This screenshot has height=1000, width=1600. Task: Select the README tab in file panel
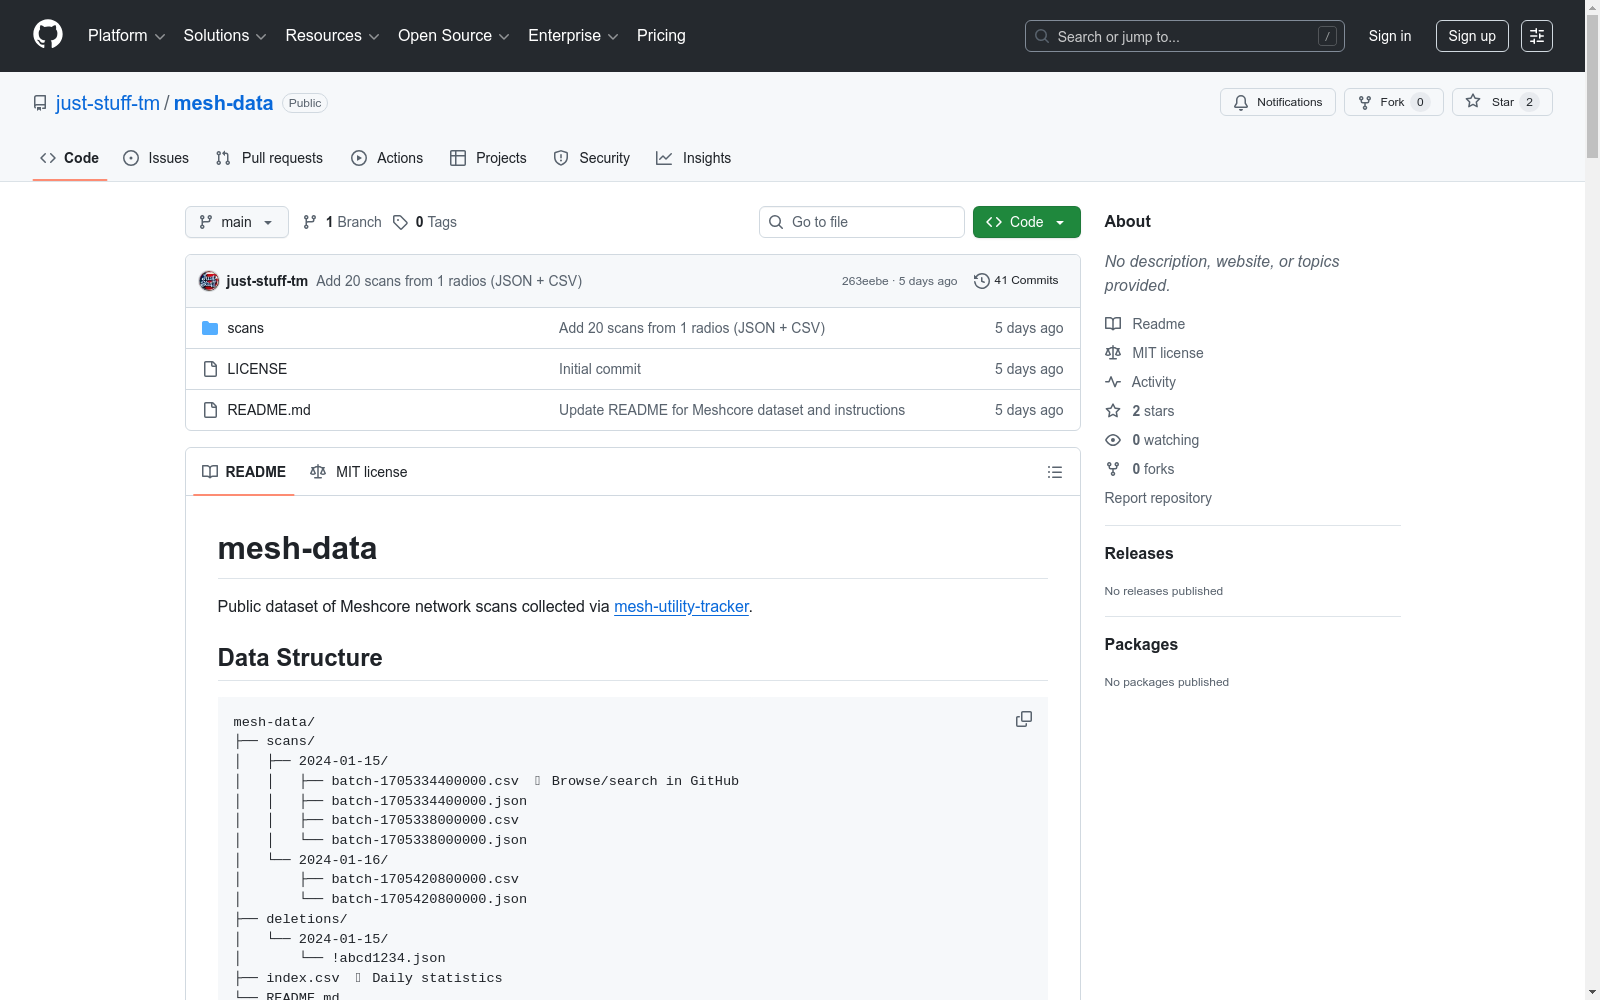pos(244,472)
